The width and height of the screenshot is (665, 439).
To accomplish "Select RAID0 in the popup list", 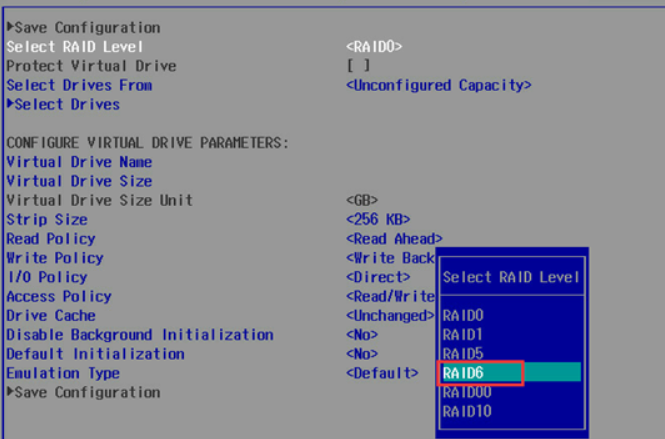I will point(462,315).
